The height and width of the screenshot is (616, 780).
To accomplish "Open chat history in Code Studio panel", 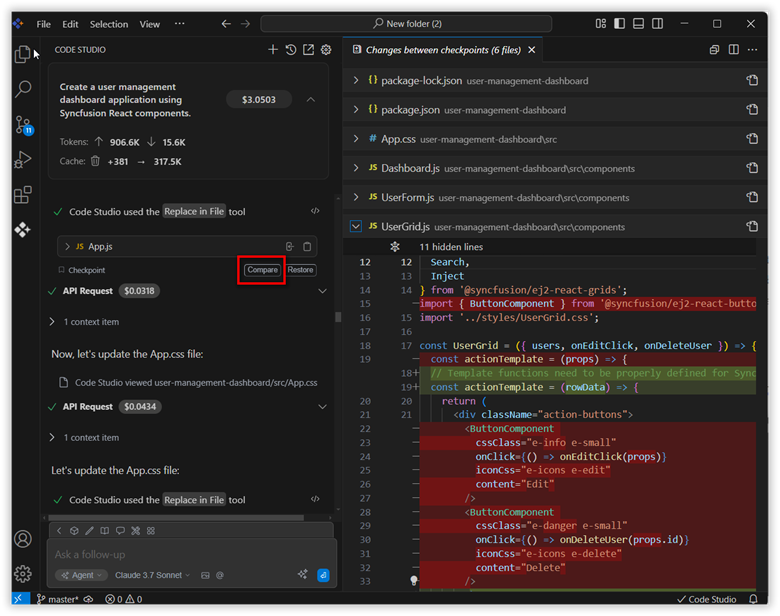I will pyautogui.click(x=290, y=50).
